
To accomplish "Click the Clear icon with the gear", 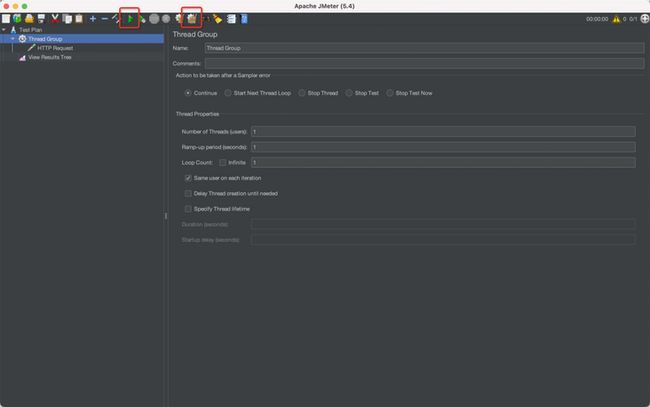I will coord(179,19).
